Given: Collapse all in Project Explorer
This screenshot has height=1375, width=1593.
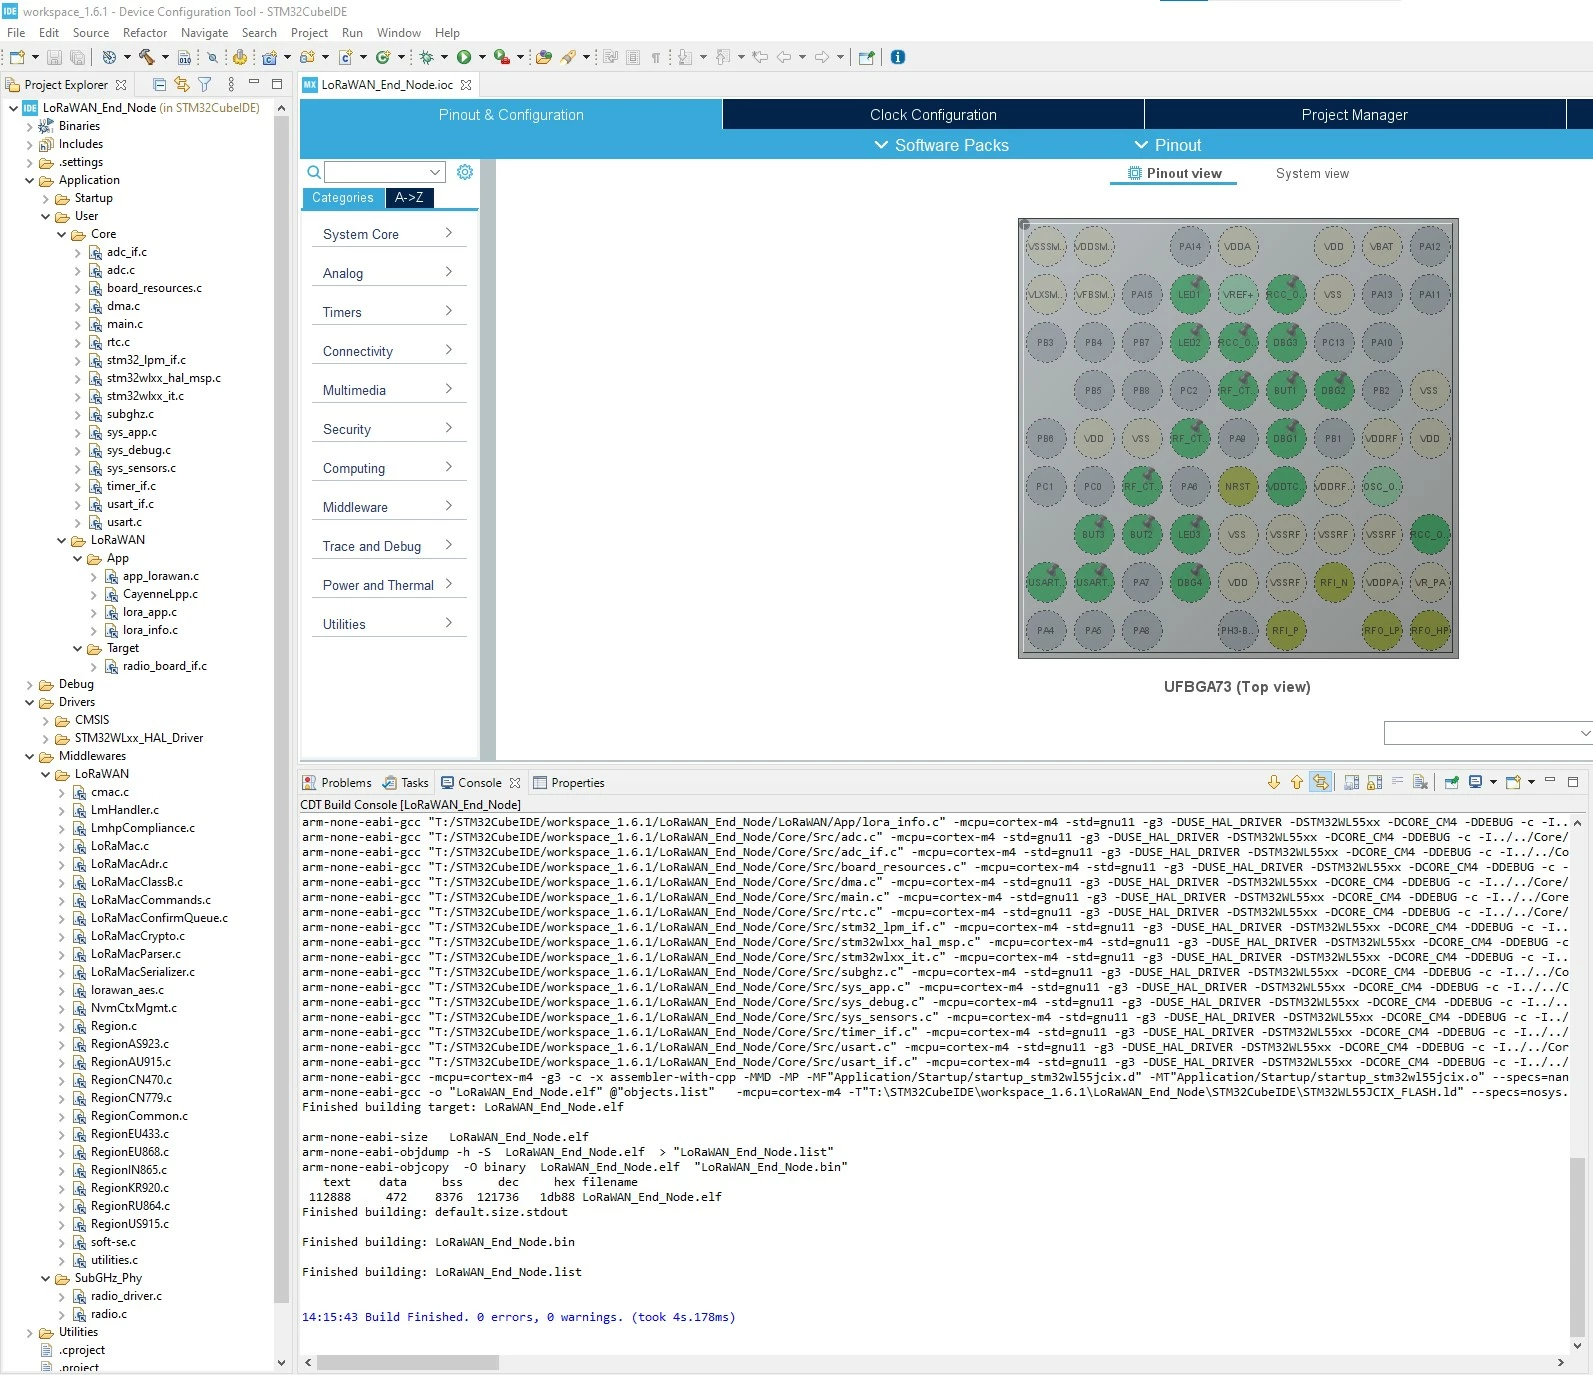Looking at the screenshot, I should pyautogui.click(x=159, y=84).
